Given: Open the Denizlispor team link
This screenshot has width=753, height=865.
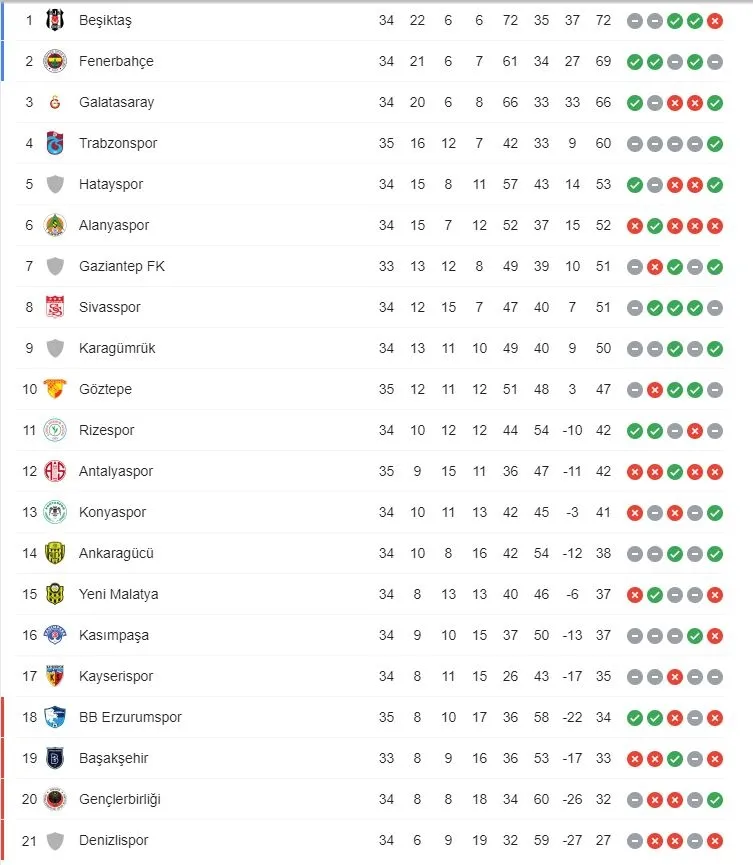Looking at the screenshot, I should (x=115, y=840).
